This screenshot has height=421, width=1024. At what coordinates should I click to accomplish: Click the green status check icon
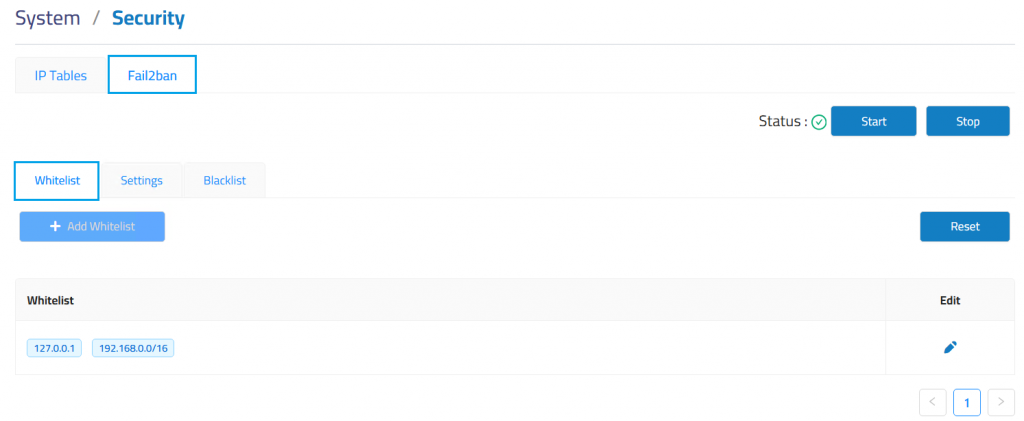point(819,122)
